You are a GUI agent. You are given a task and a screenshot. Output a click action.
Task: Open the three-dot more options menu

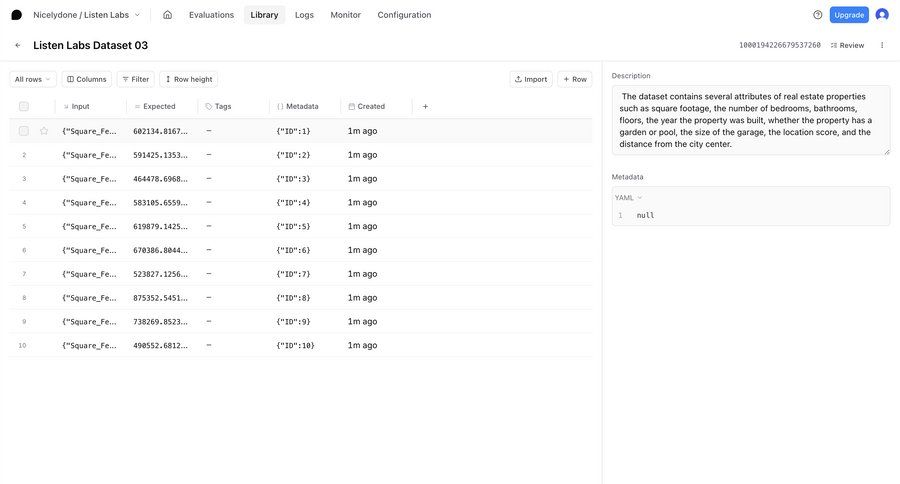[882, 45]
